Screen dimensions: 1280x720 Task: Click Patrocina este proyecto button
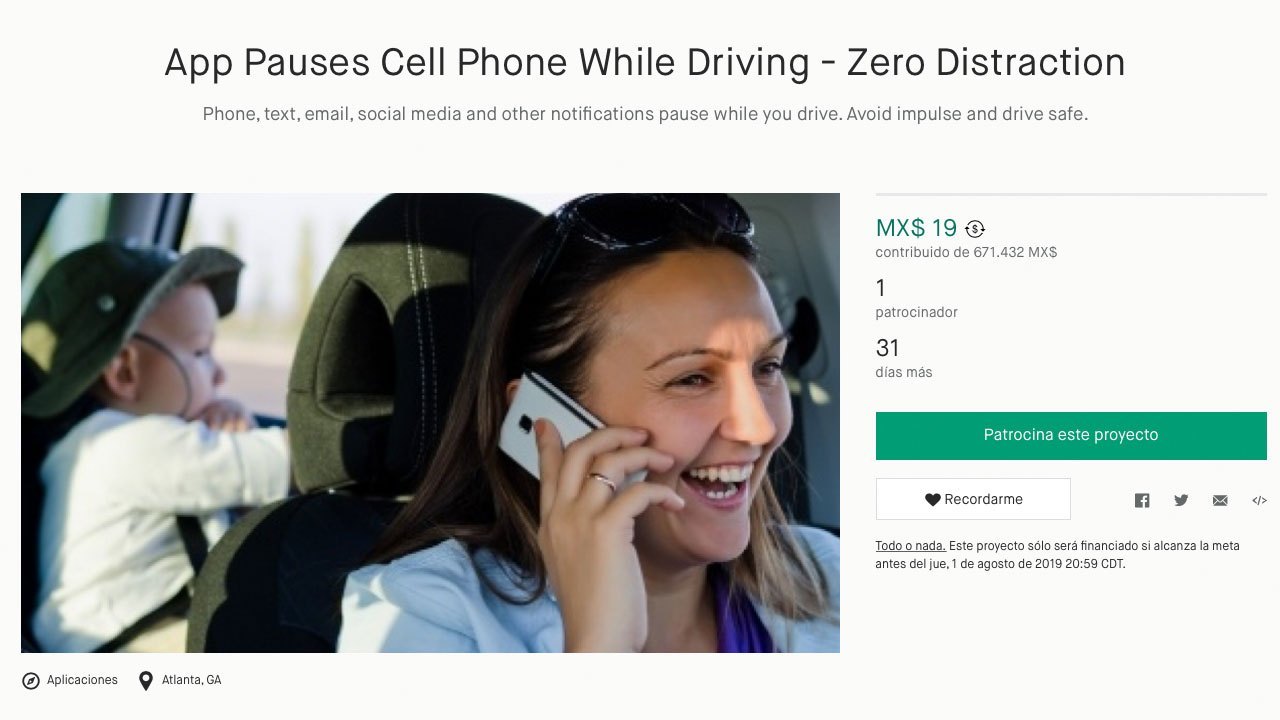tap(1071, 435)
